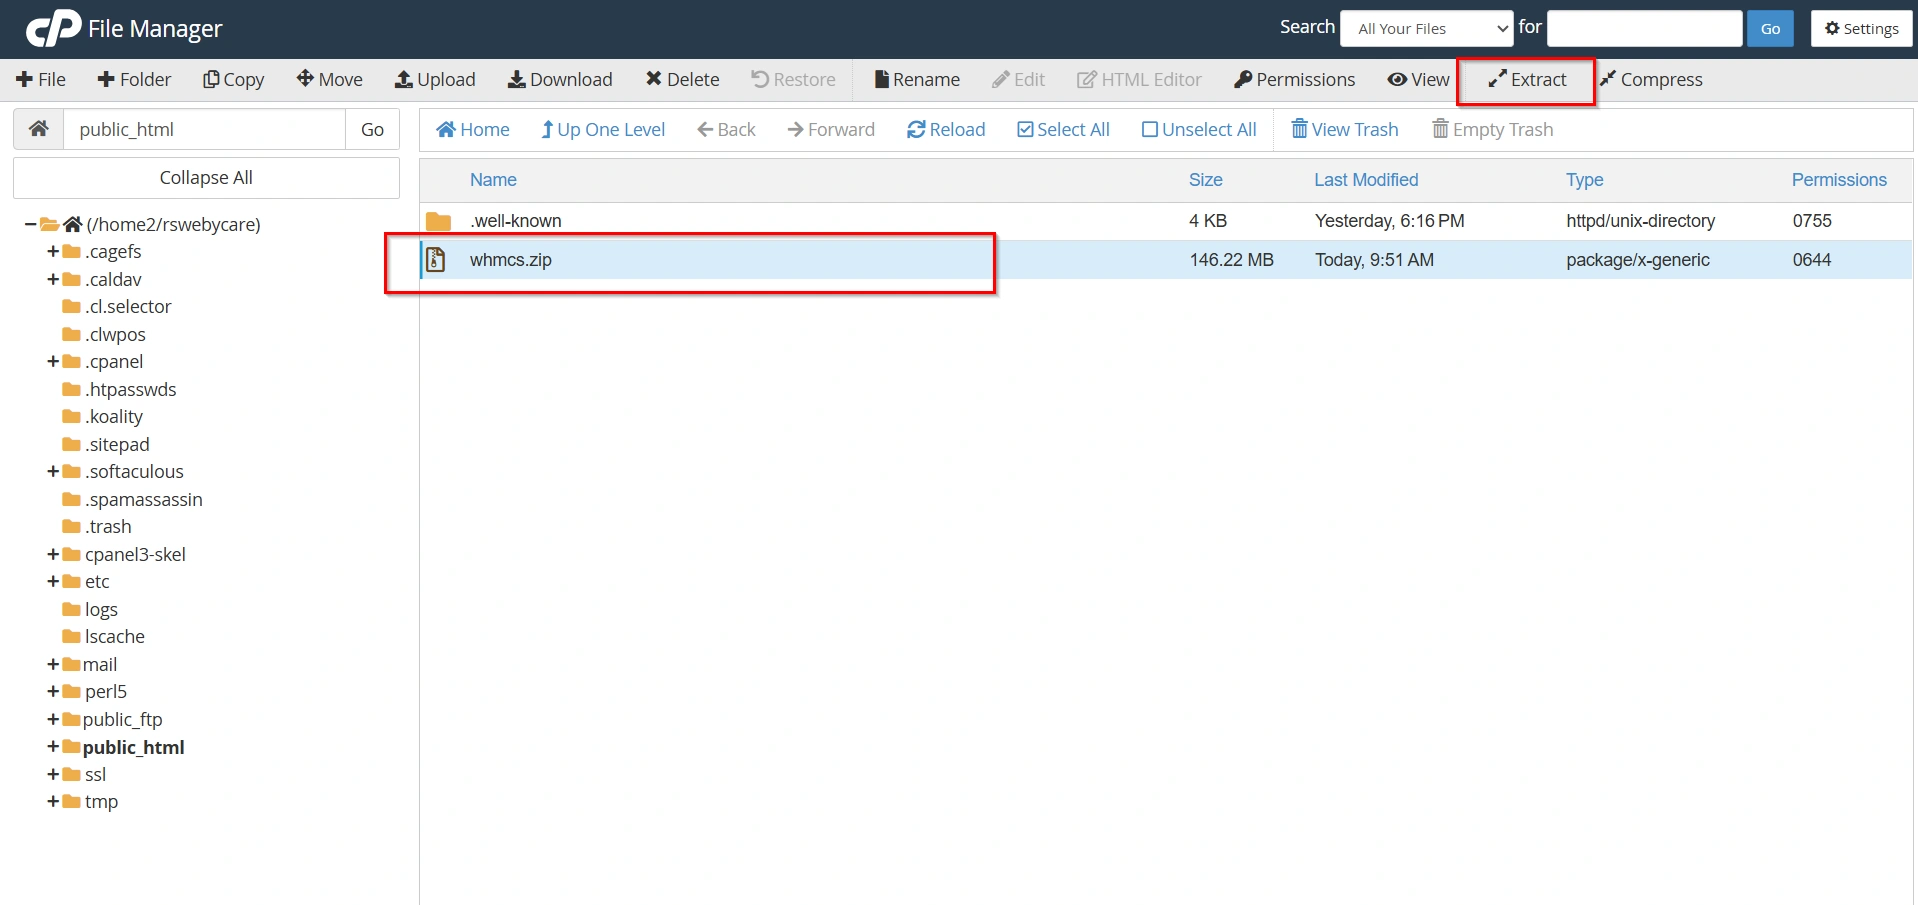The width and height of the screenshot is (1918, 905).
Task: Collapse the /home2/rswebycare root node
Action: coord(31,224)
